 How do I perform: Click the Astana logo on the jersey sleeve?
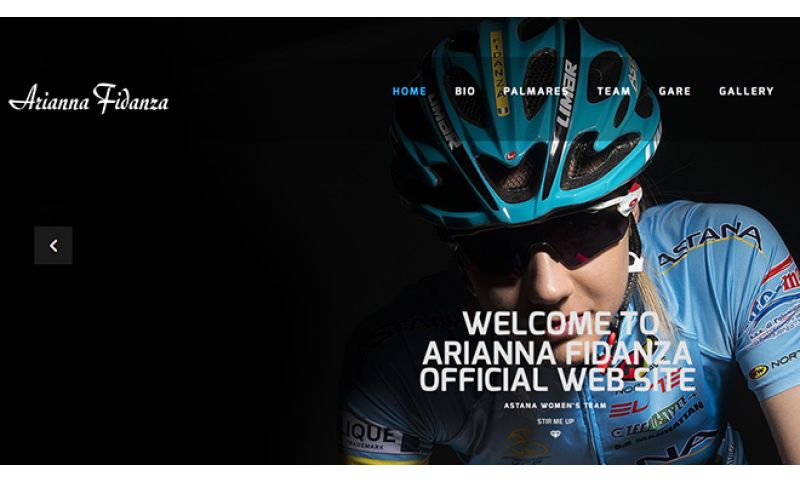(709, 244)
